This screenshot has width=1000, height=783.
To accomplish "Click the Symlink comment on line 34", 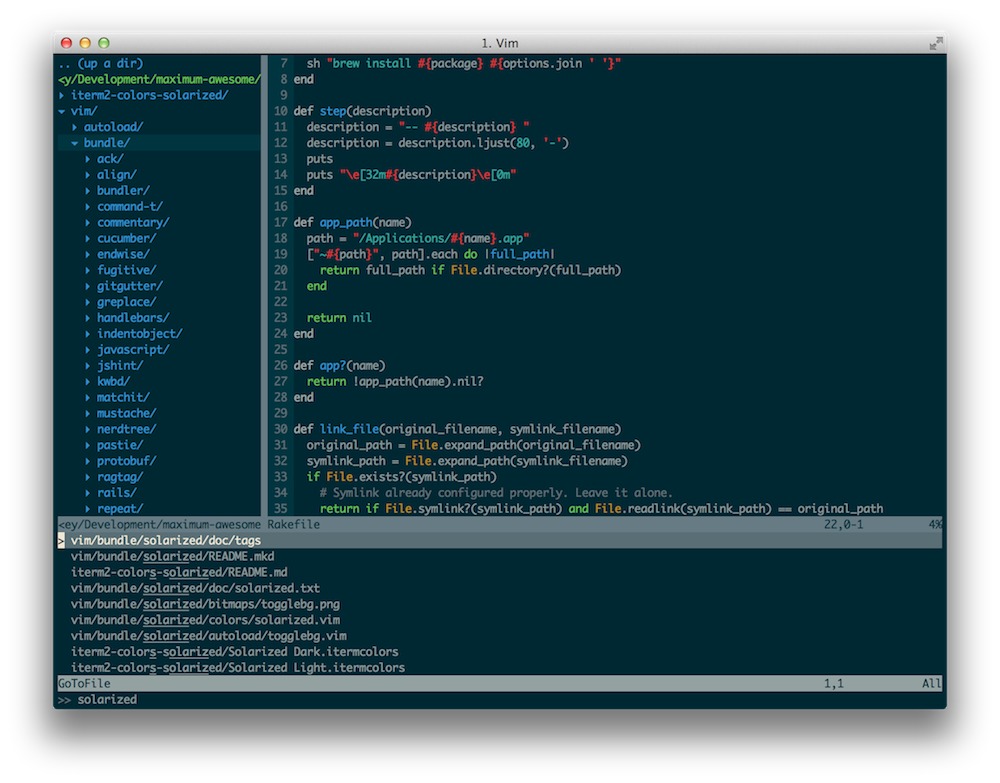I will [496, 493].
